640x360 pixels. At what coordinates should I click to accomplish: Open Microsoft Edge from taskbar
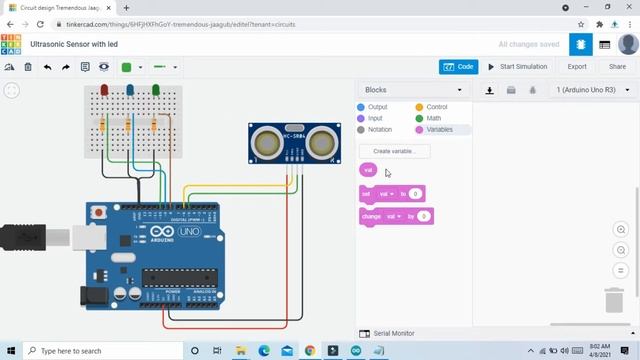pos(264,351)
